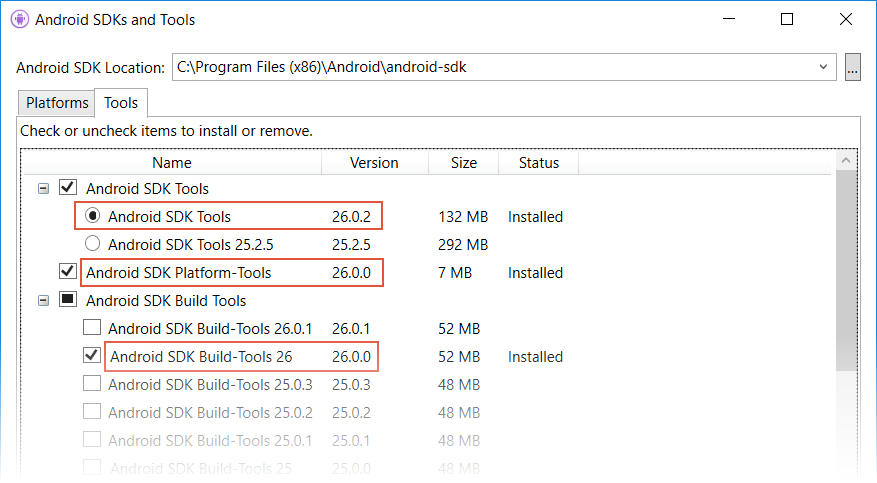Click the SDK location path field
This screenshot has width=877, height=483.
pyautogui.click(x=492, y=67)
